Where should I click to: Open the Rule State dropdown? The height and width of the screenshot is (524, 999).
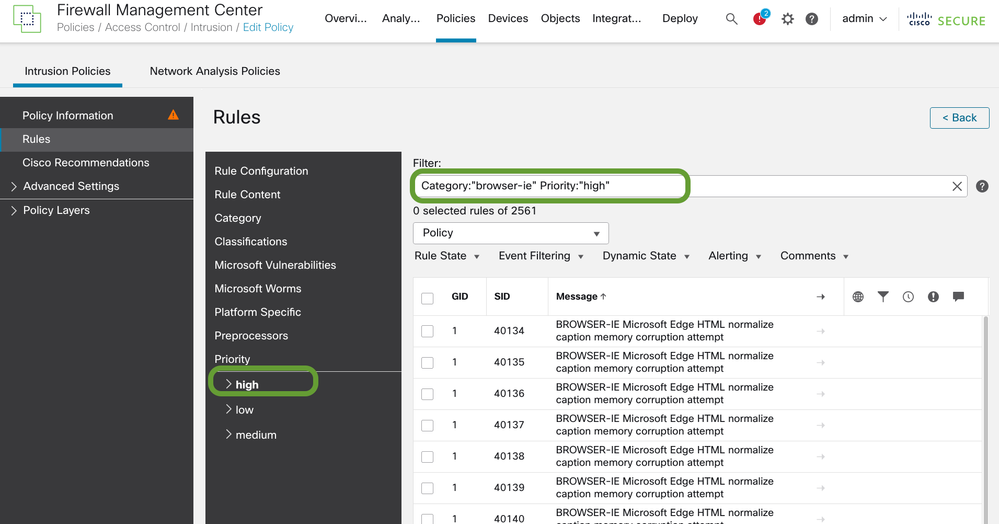(x=447, y=256)
